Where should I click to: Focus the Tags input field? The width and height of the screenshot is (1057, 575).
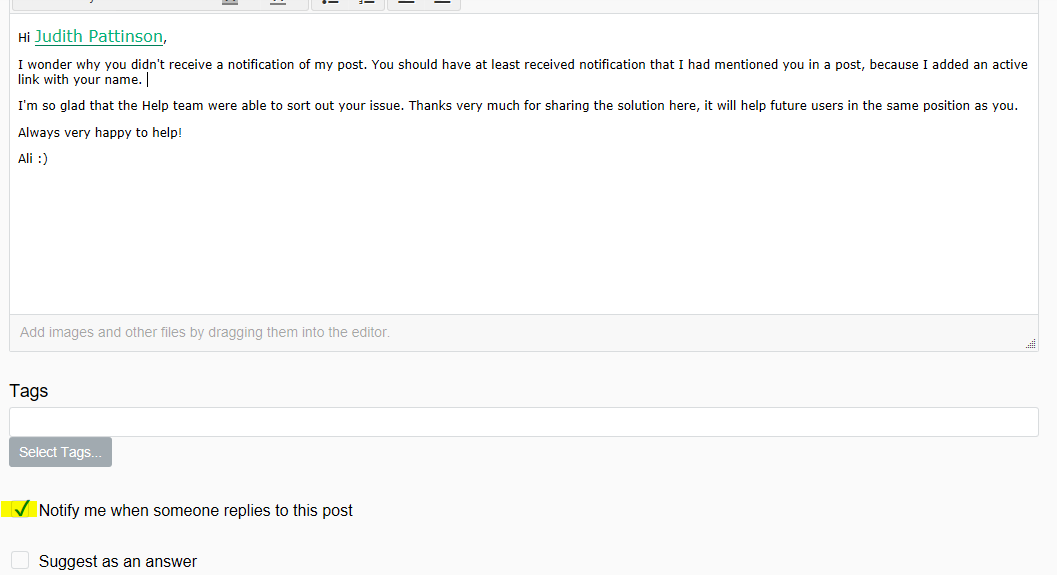[524, 422]
